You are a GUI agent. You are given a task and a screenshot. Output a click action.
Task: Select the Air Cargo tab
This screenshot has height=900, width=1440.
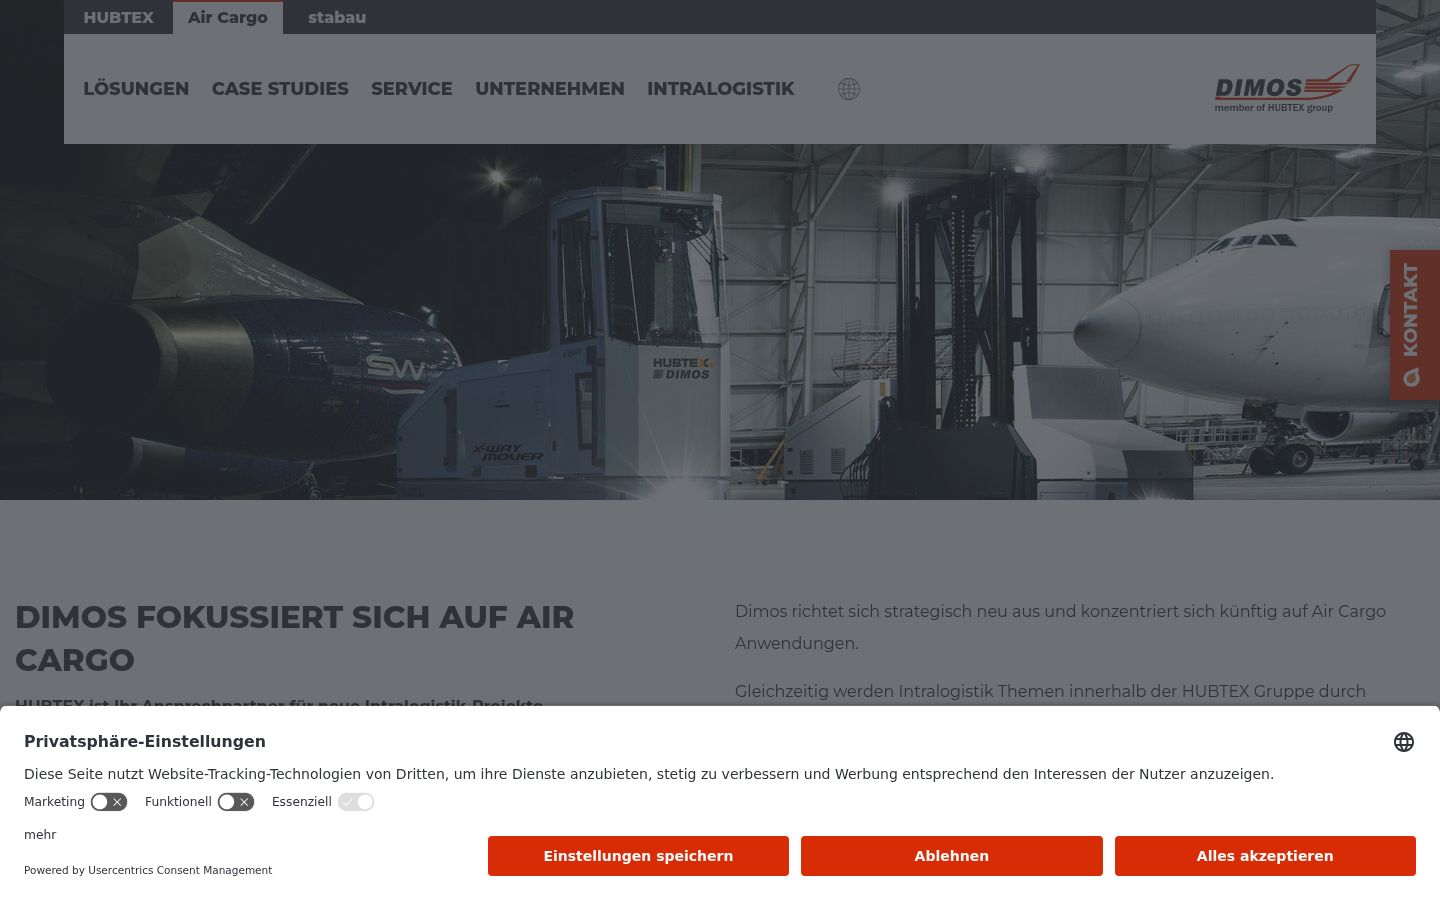tap(228, 17)
